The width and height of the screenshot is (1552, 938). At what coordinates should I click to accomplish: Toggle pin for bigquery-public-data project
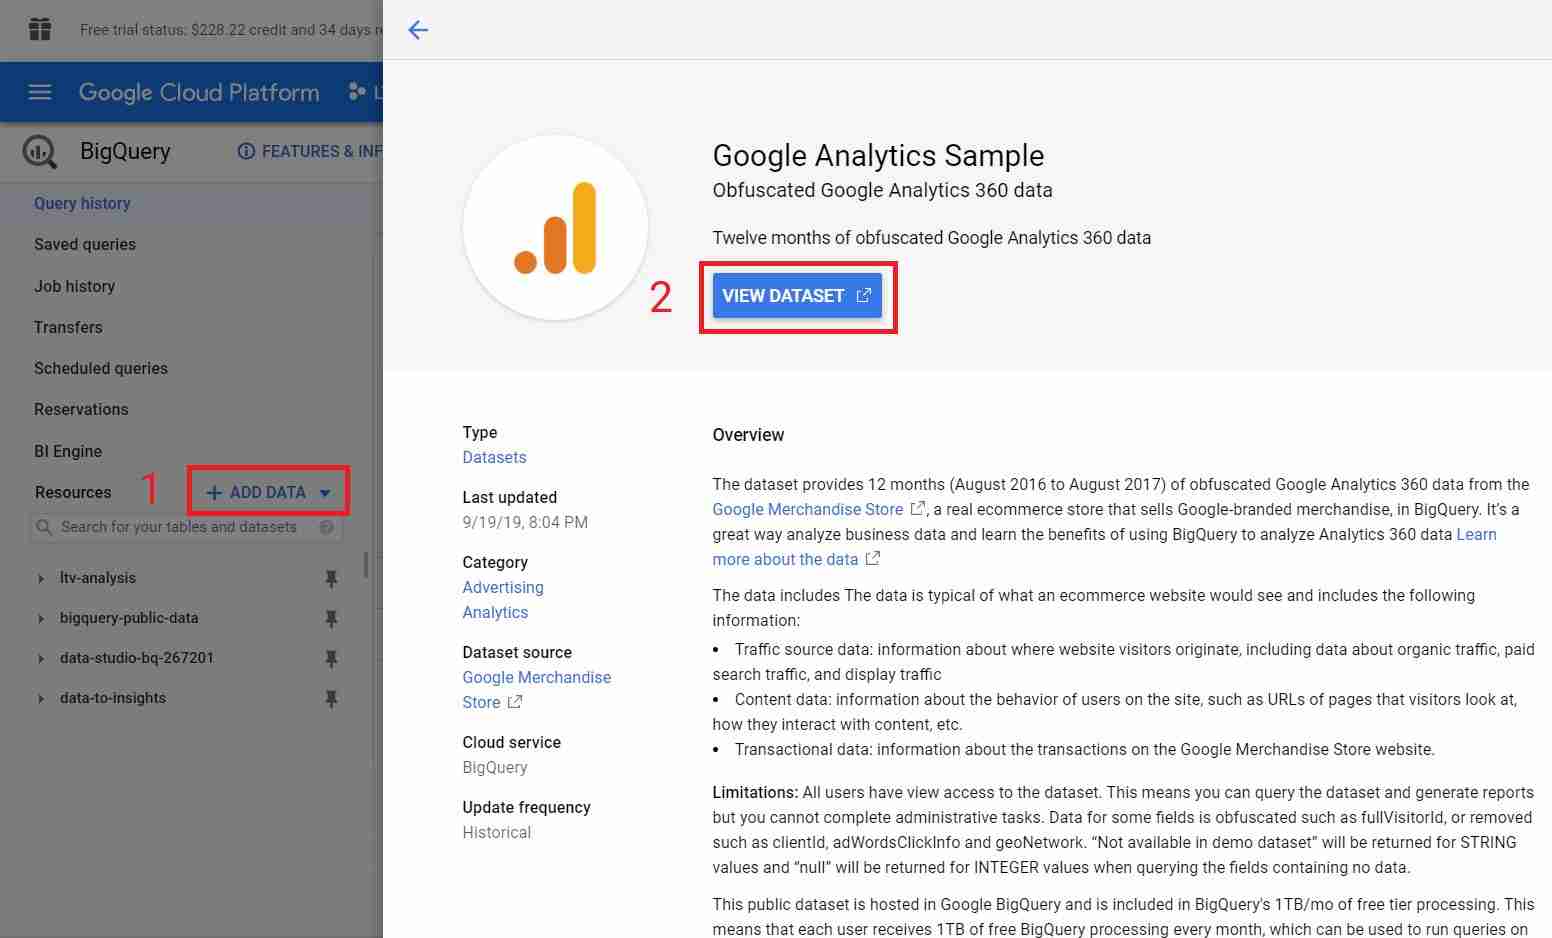(331, 619)
